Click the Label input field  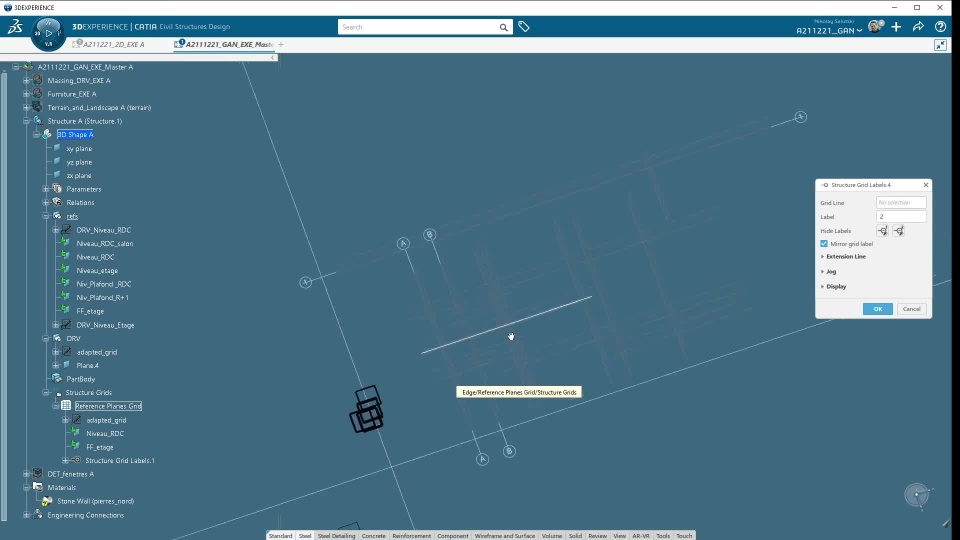901,216
